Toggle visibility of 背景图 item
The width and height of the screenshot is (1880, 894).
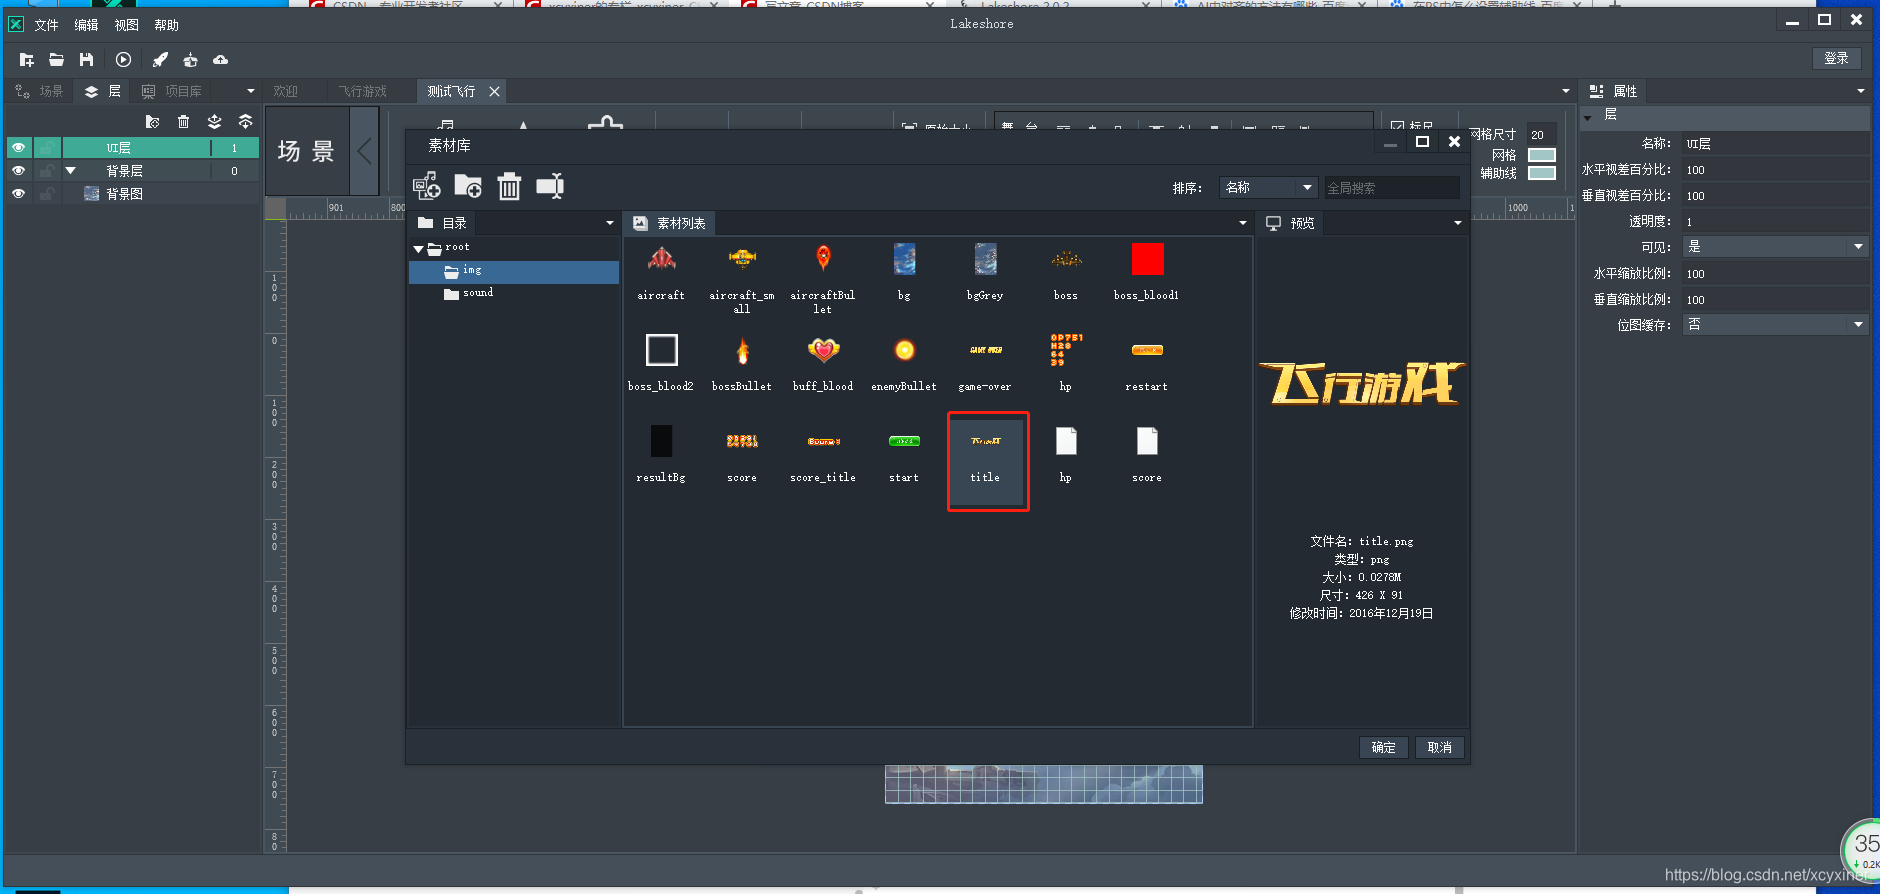(18, 194)
